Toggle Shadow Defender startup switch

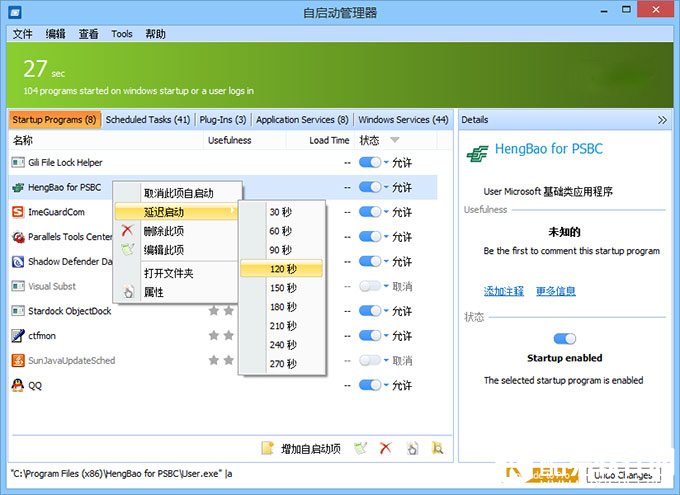(370, 261)
